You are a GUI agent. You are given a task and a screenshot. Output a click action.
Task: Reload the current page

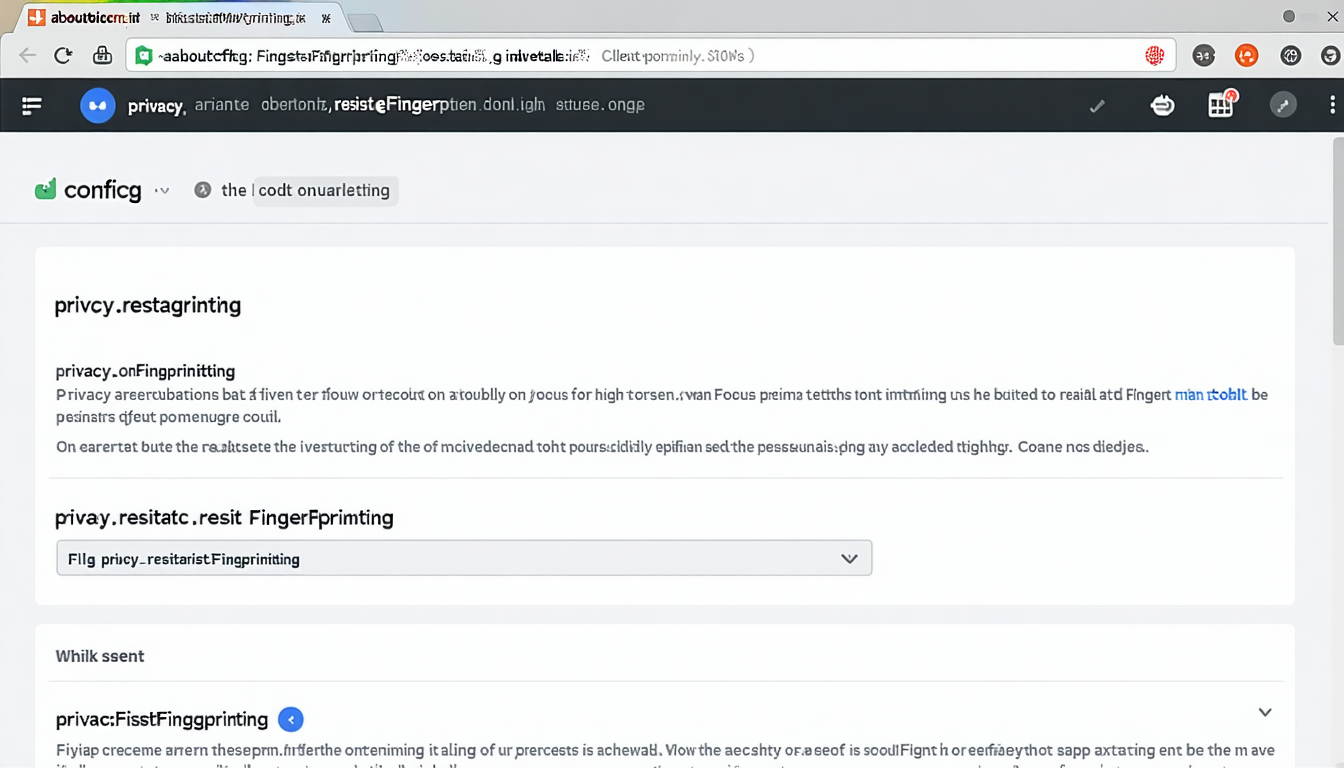(x=62, y=55)
